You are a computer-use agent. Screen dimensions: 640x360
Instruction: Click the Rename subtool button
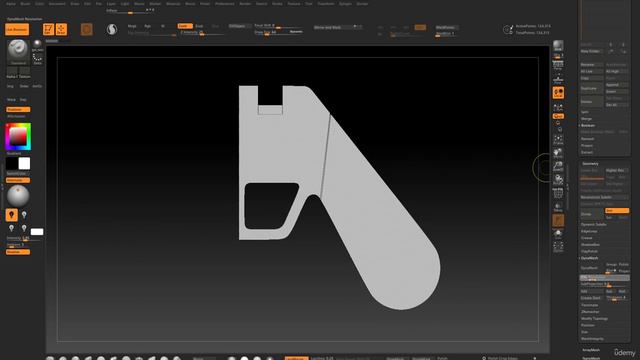591,64
